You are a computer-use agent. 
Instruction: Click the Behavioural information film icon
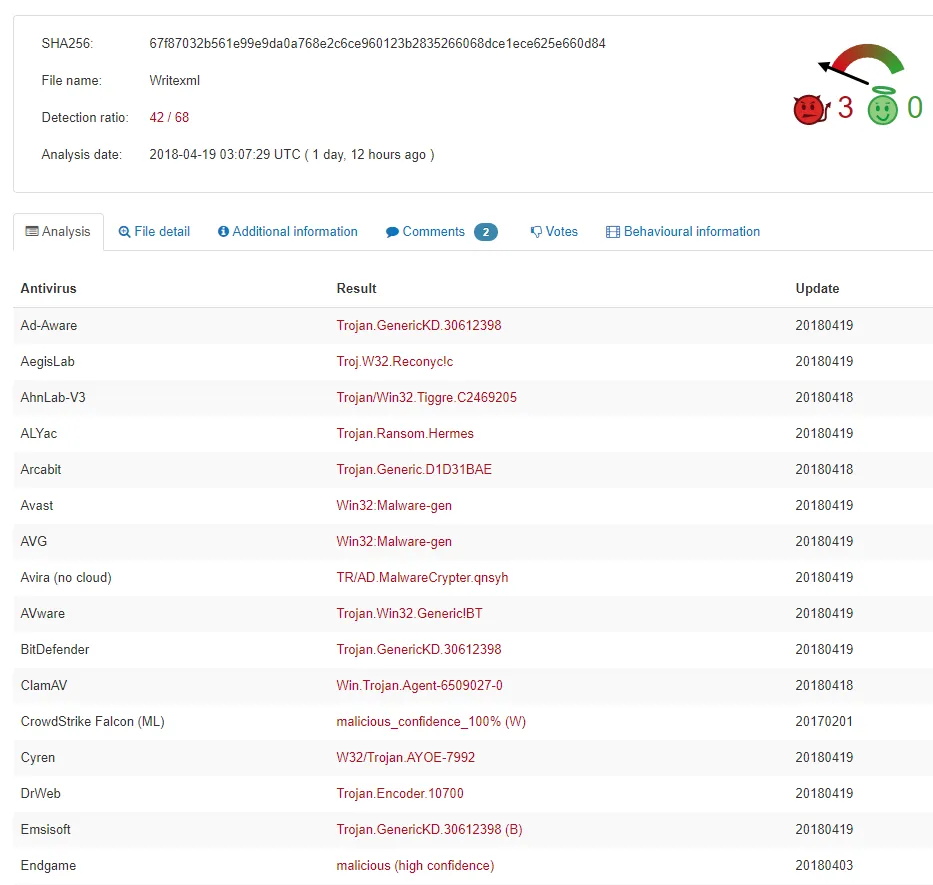[x=613, y=232]
